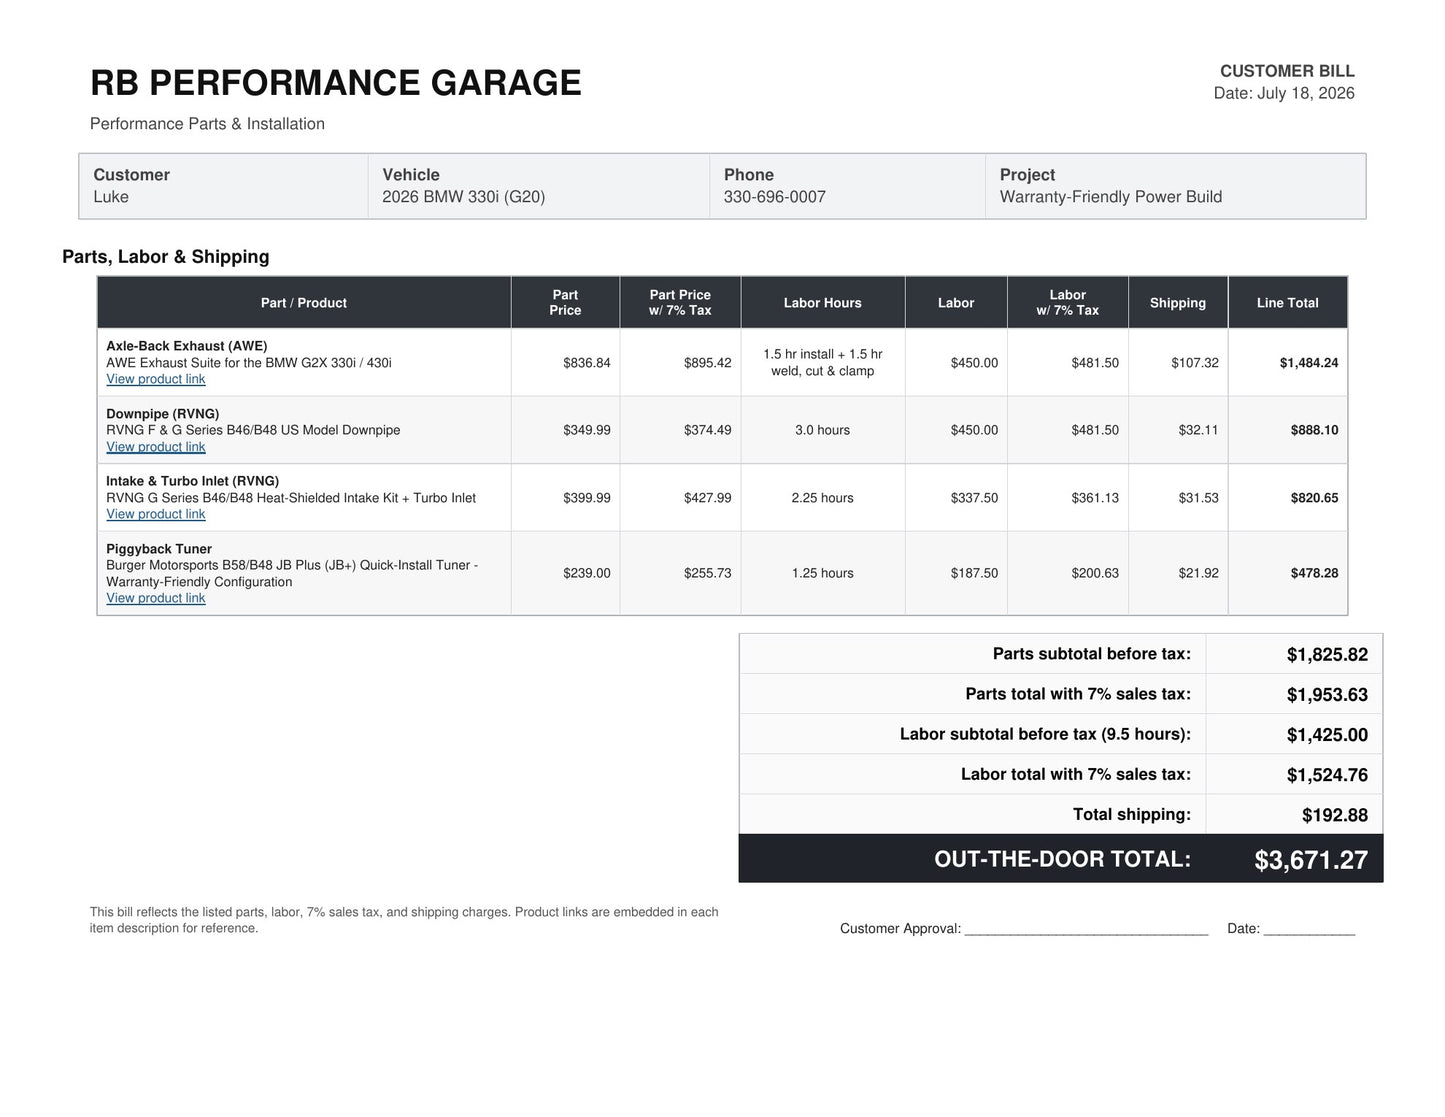Select 'Performance Parts & Installation' subtitle

click(207, 124)
